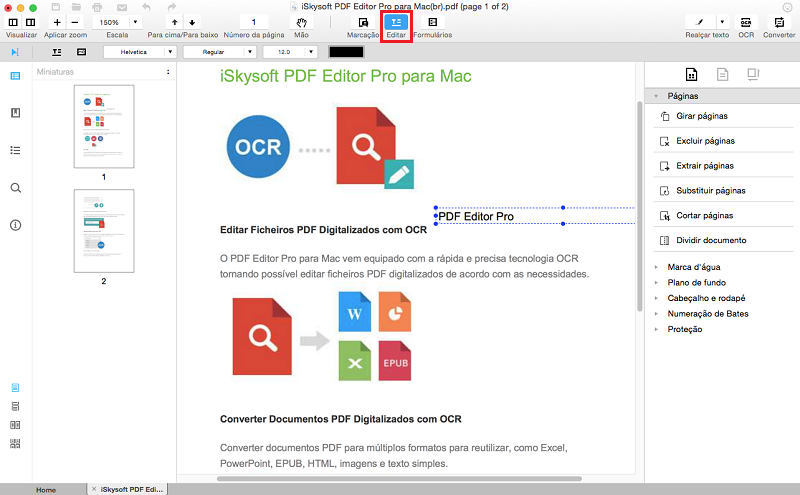Open the search panel in left sidebar
The width and height of the screenshot is (800, 495).
pyautogui.click(x=15, y=188)
